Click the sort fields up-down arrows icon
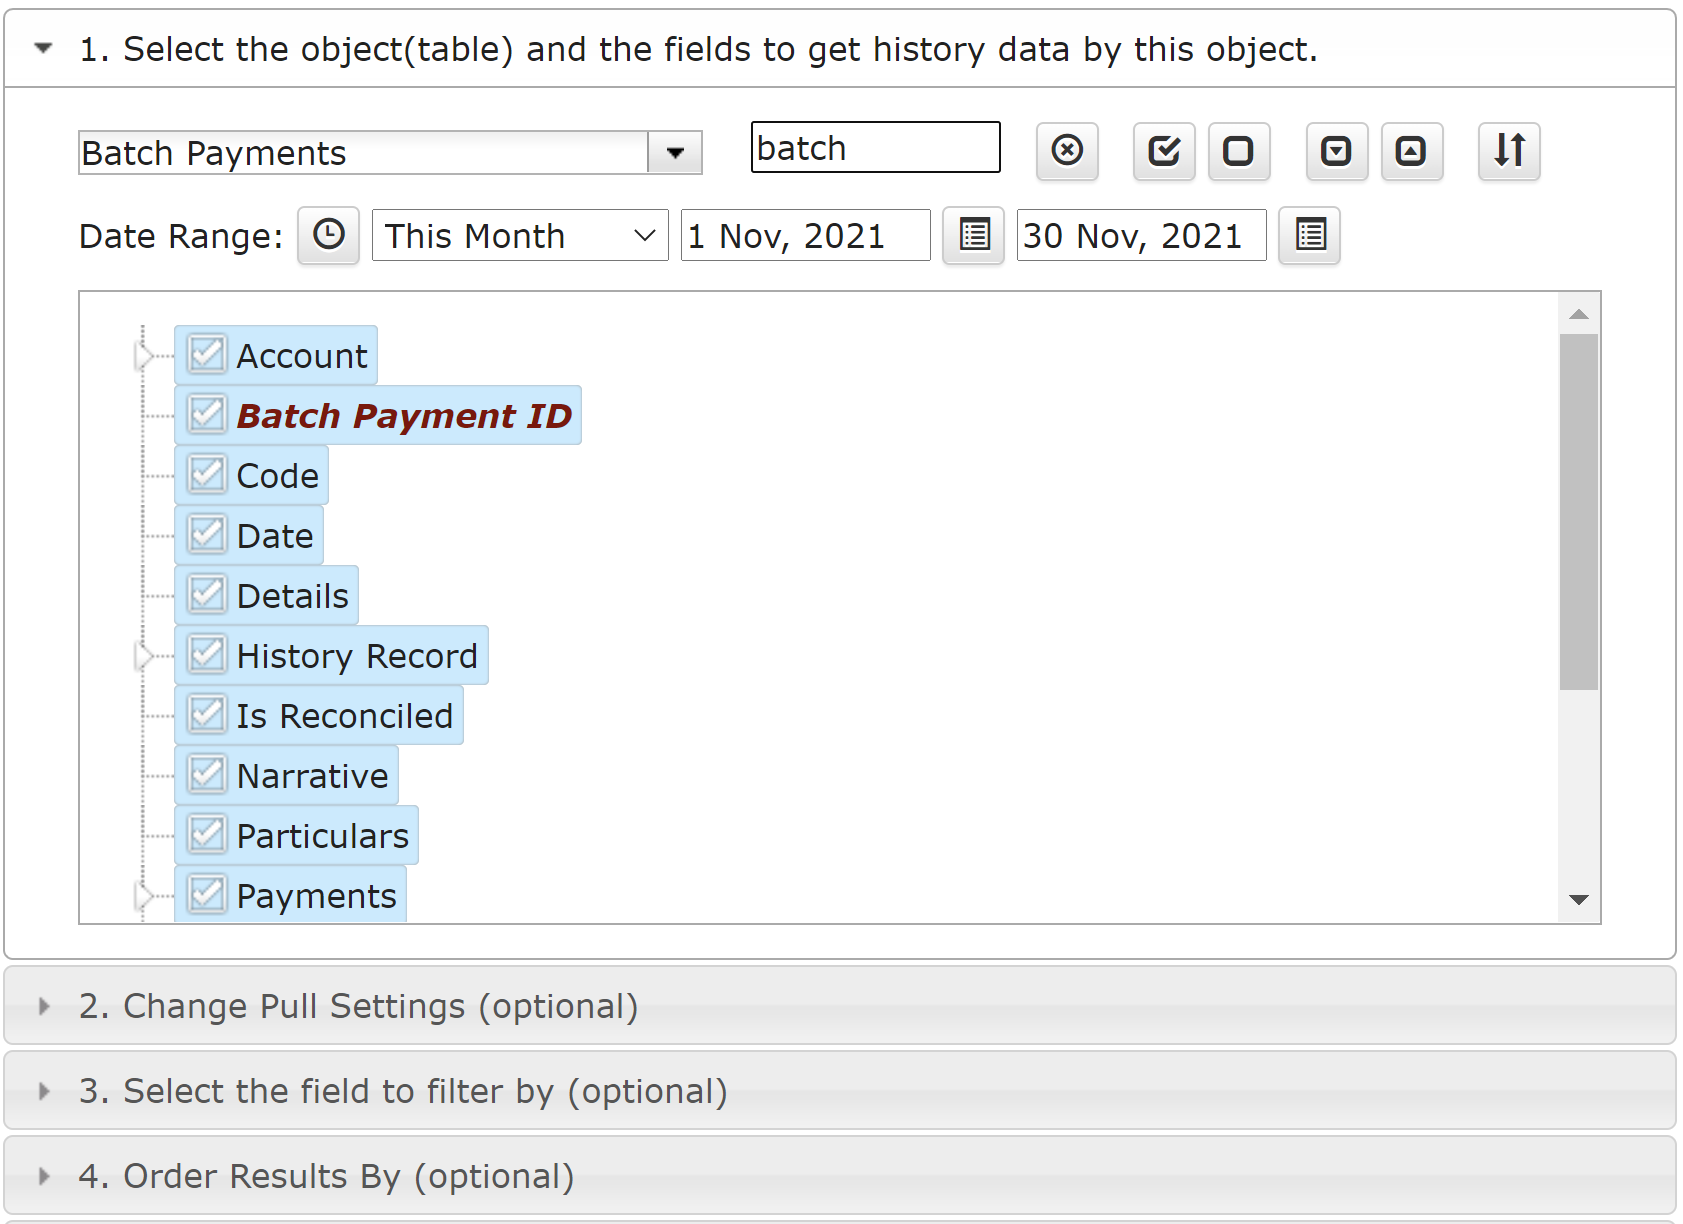The width and height of the screenshot is (1683, 1224). click(x=1509, y=151)
